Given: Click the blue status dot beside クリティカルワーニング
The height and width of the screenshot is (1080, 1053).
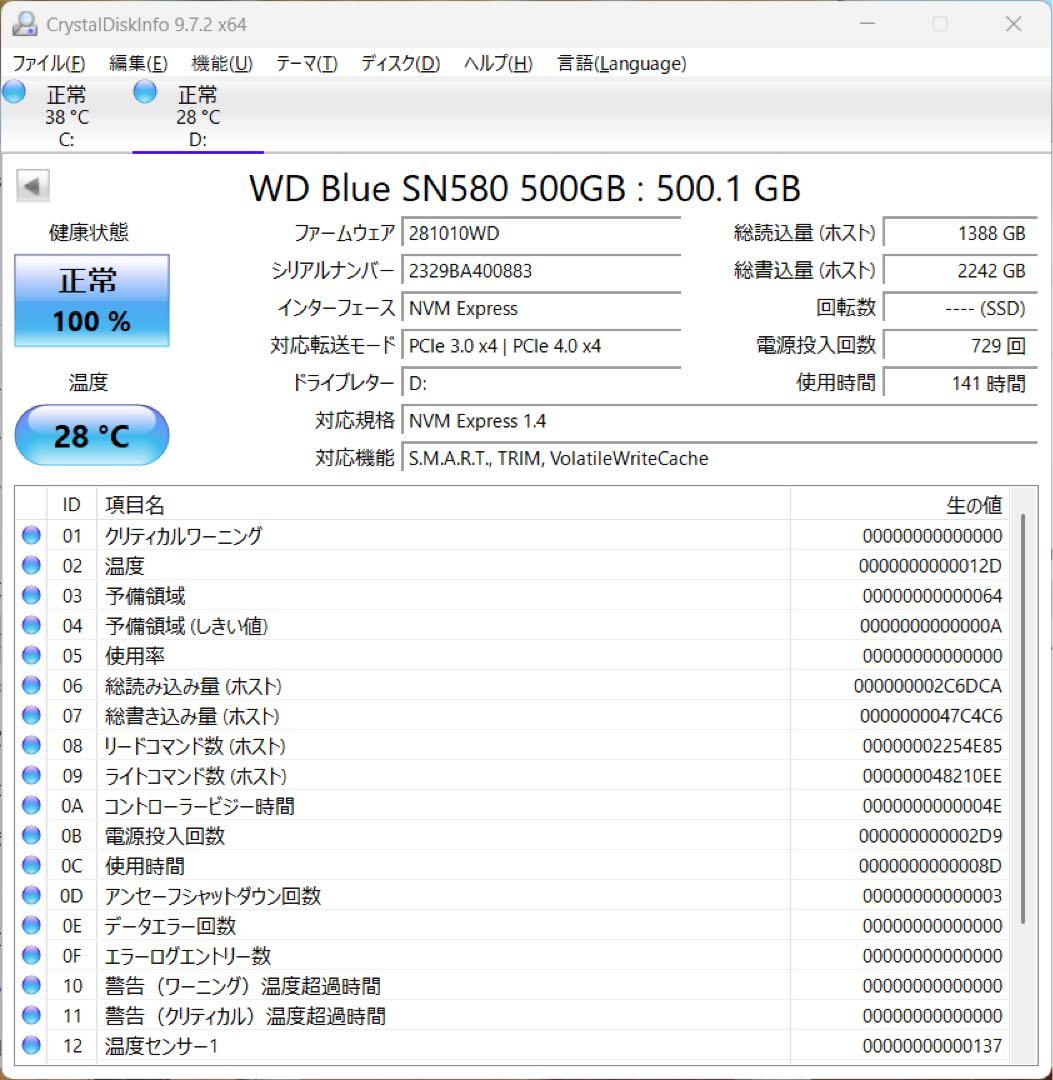Looking at the screenshot, I should pos(30,535).
